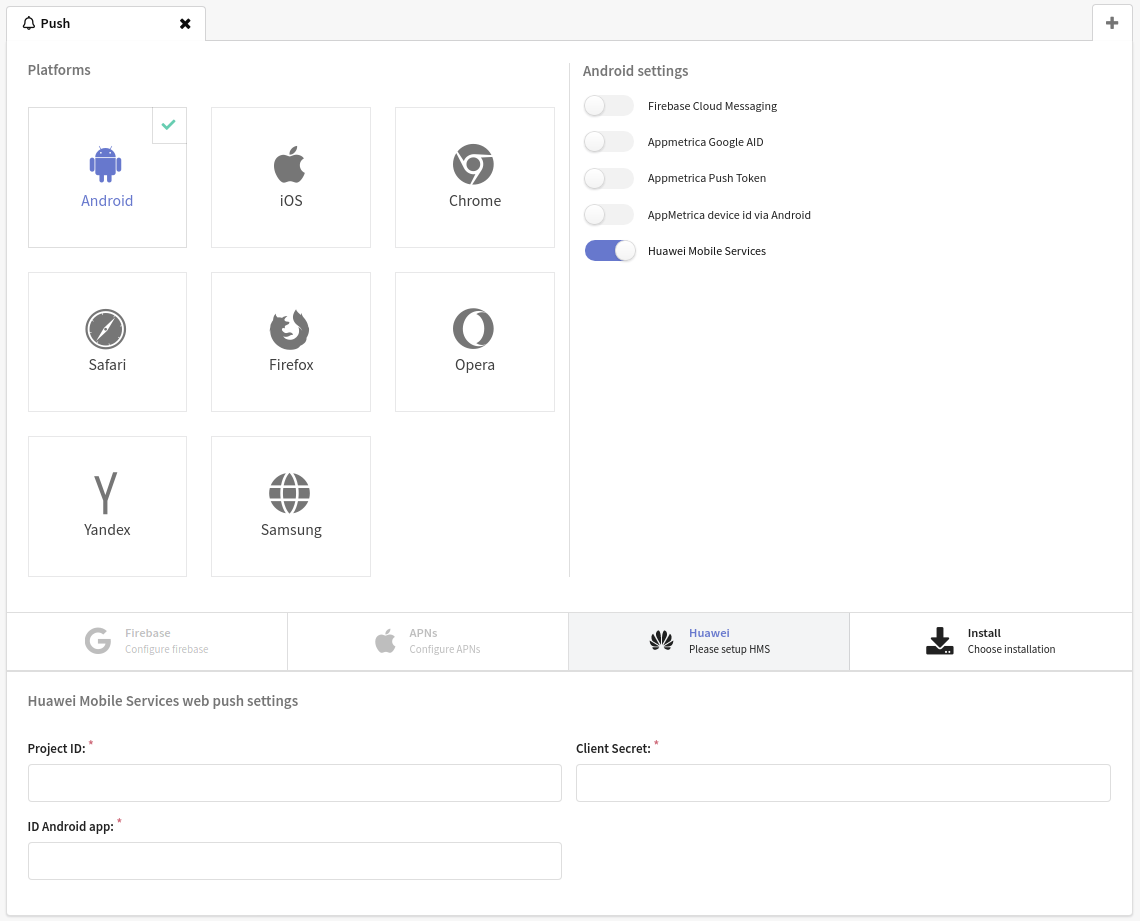
Task: Click the Yandex label text
Action: point(107,530)
